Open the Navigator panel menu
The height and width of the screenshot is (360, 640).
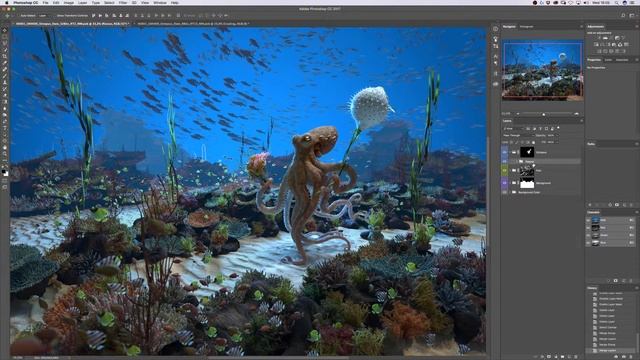(x=581, y=27)
